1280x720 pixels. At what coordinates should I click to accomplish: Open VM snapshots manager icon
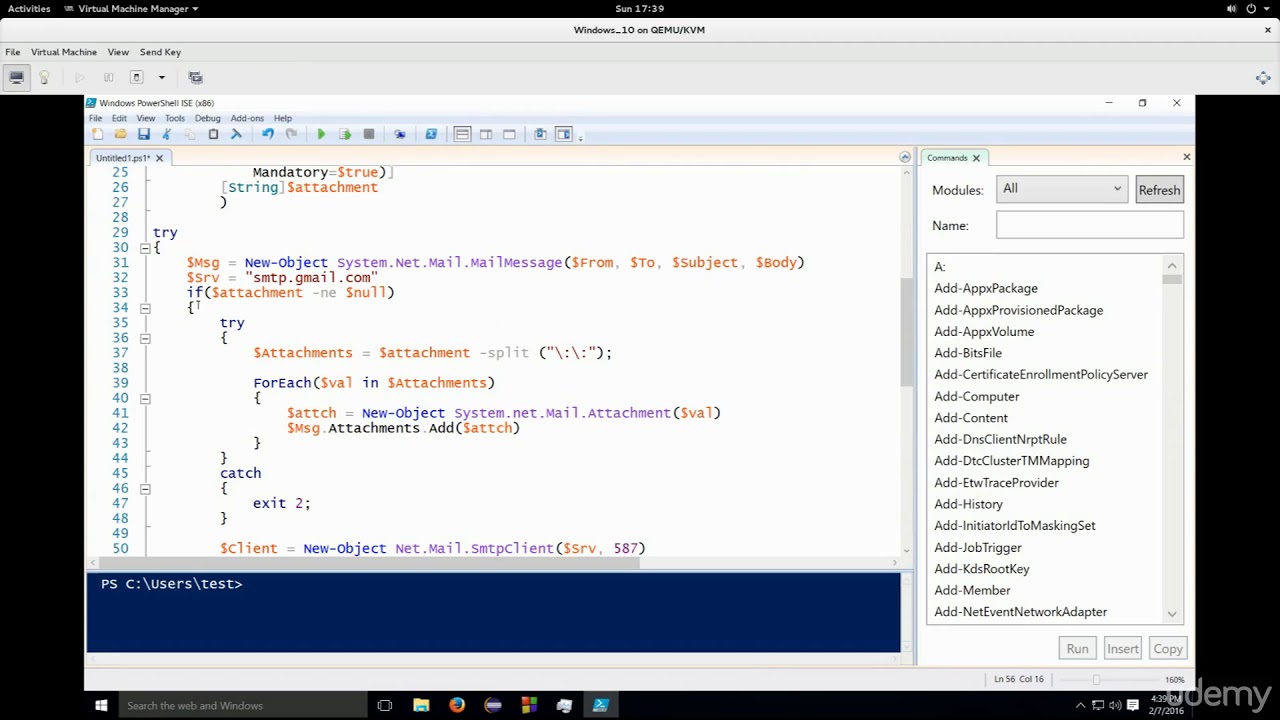pos(195,77)
